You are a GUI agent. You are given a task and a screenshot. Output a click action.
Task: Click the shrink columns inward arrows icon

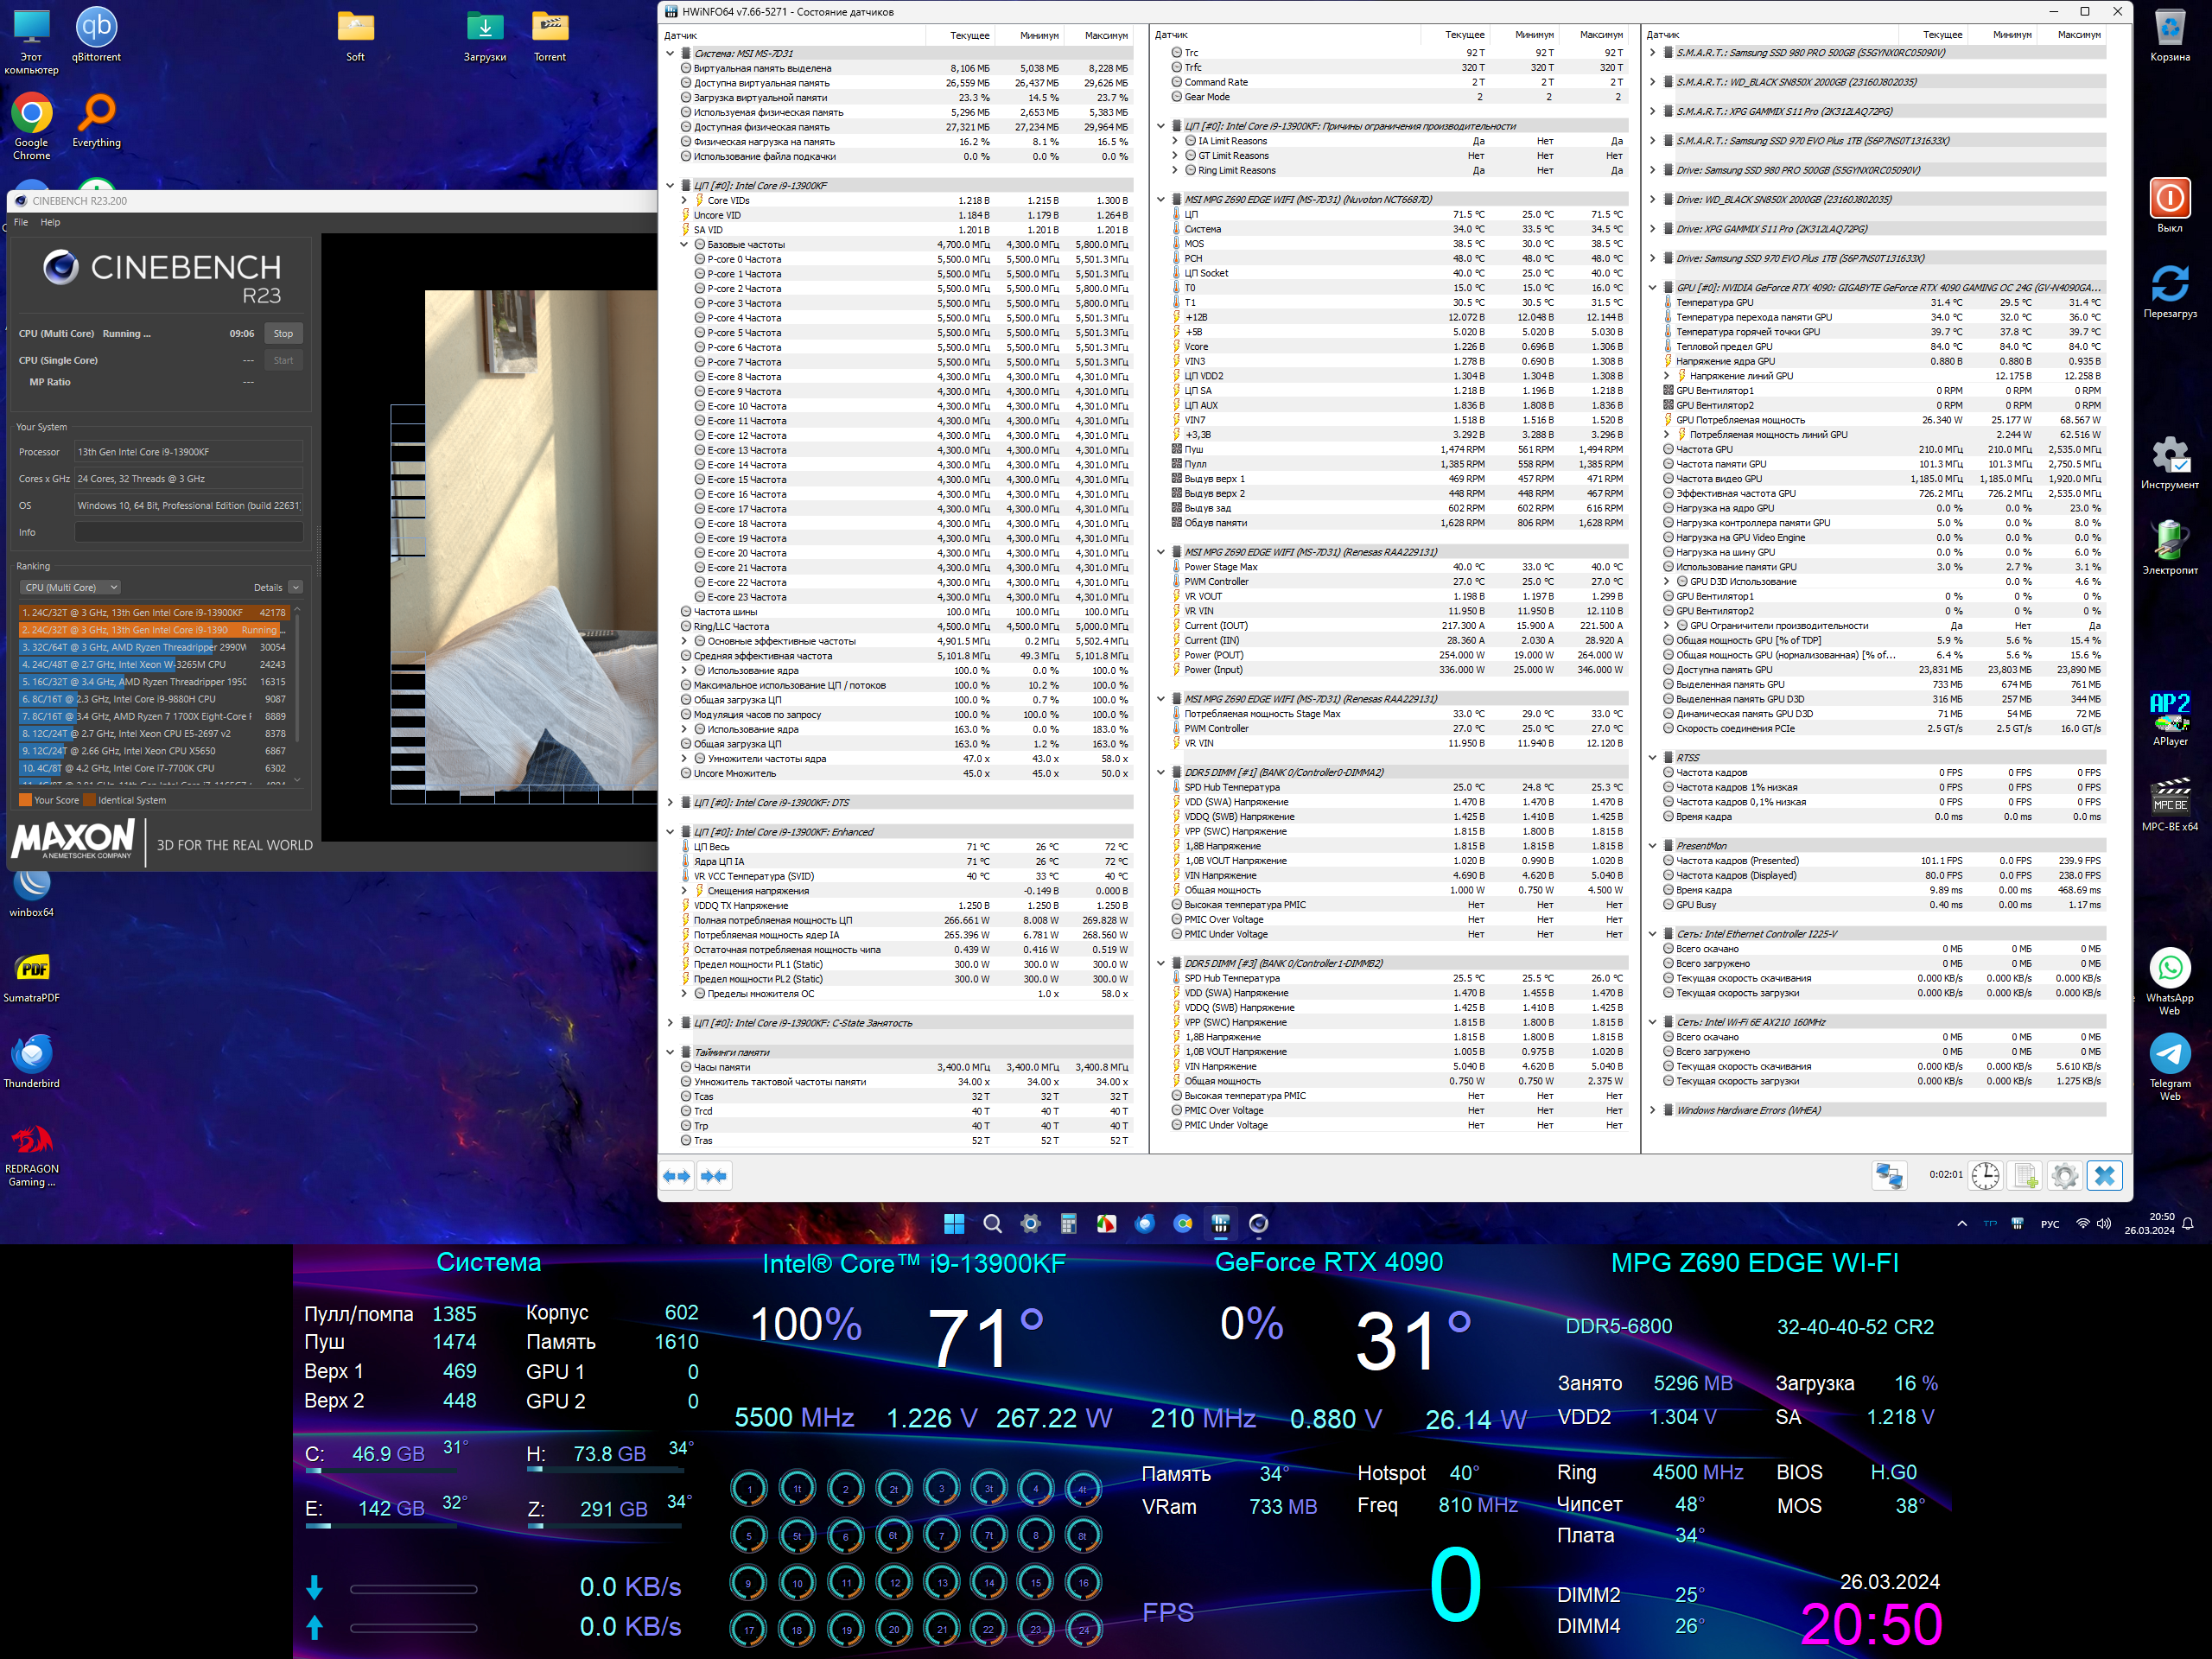tap(714, 1176)
